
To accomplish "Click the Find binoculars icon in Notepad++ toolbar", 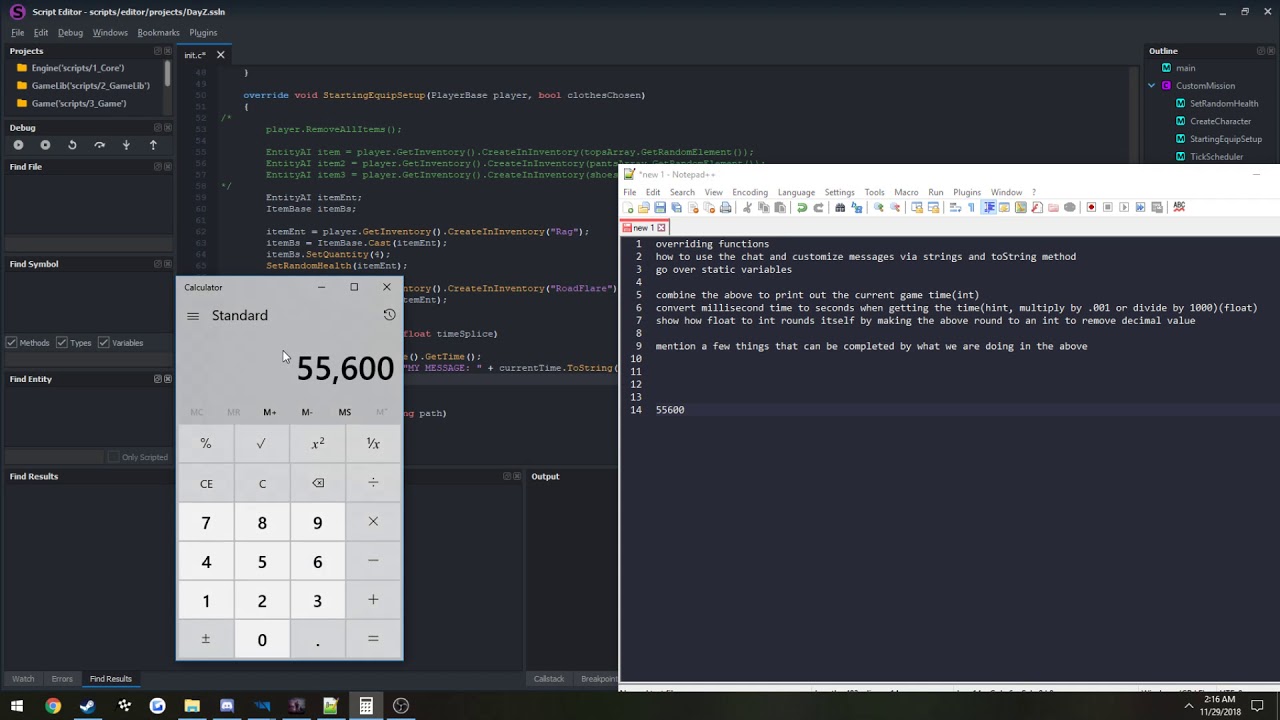I will pos(840,208).
